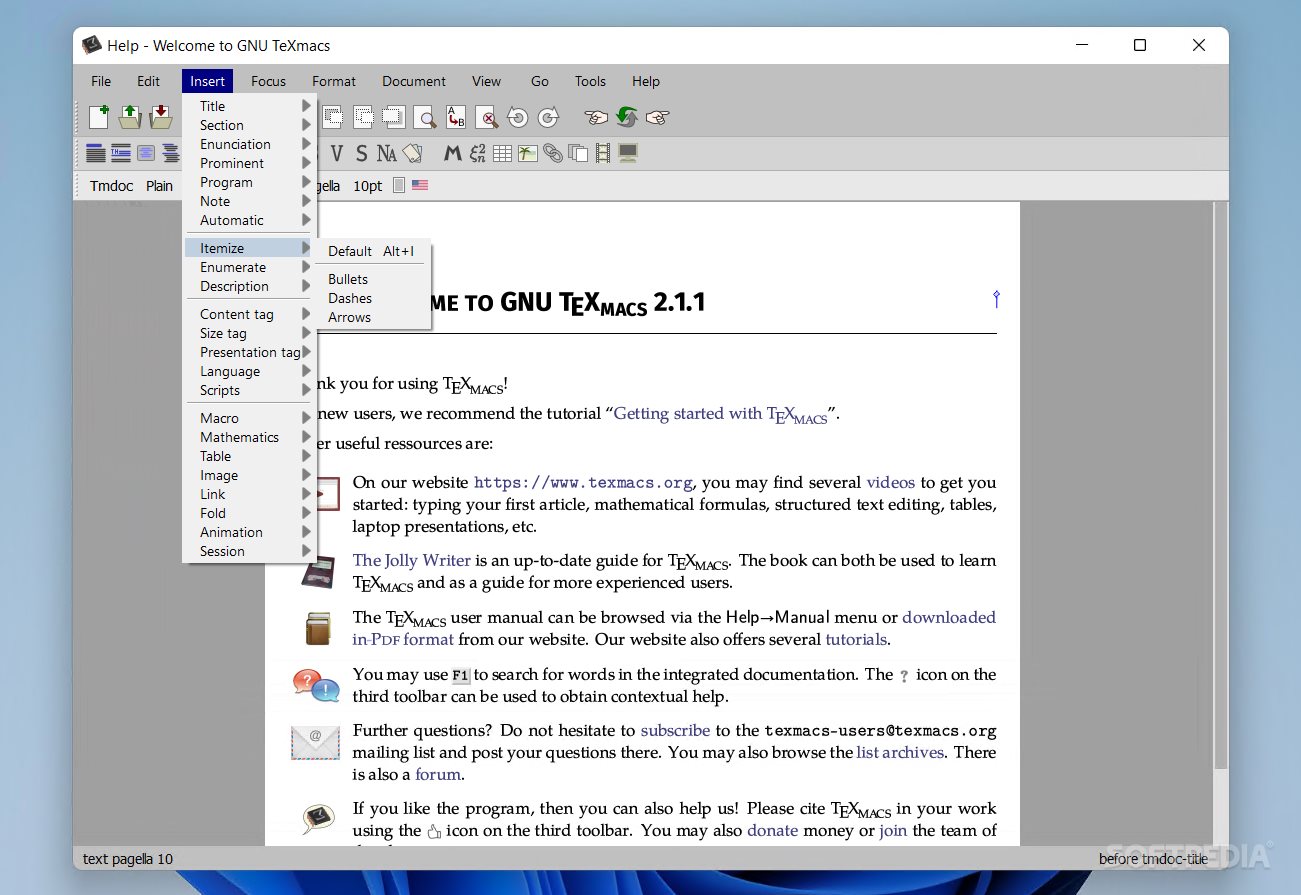Open the Tmdoc style dropdown
Image resolution: width=1301 pixels, height=895 pixels.
111,186
